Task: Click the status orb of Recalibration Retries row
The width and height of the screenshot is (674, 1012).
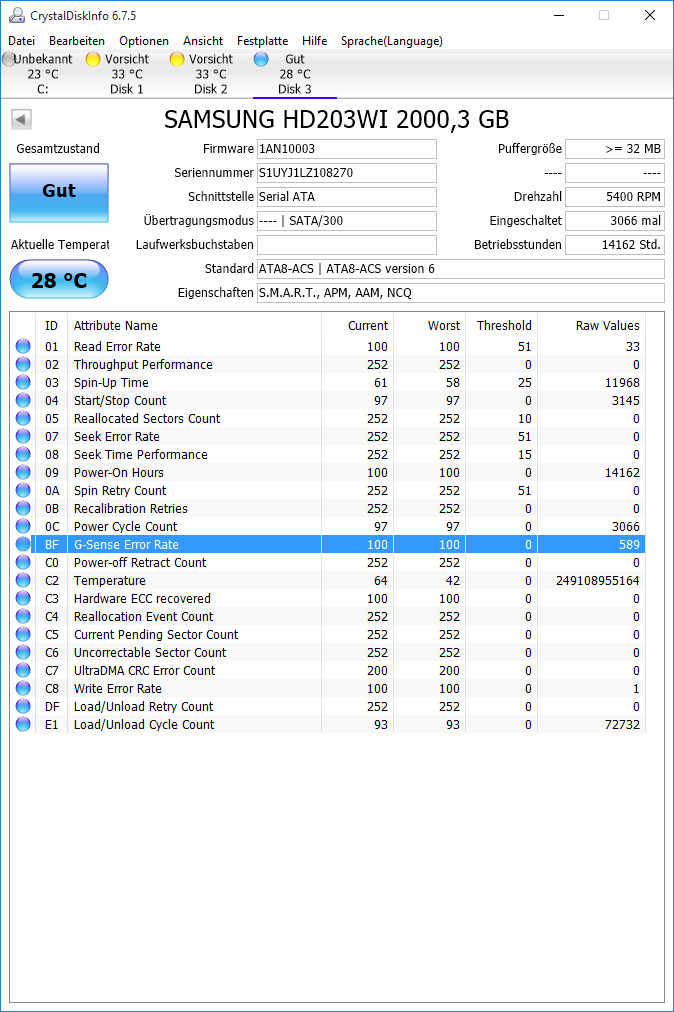Action: point(23,509)
